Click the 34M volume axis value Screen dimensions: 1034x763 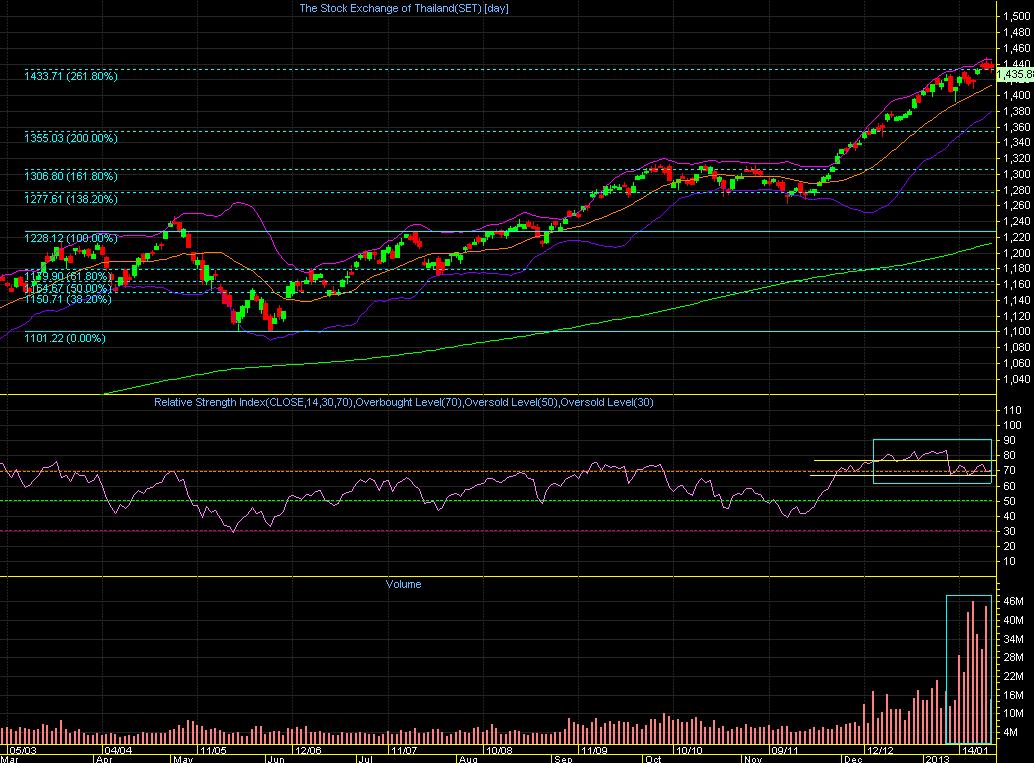point(1014,639)
